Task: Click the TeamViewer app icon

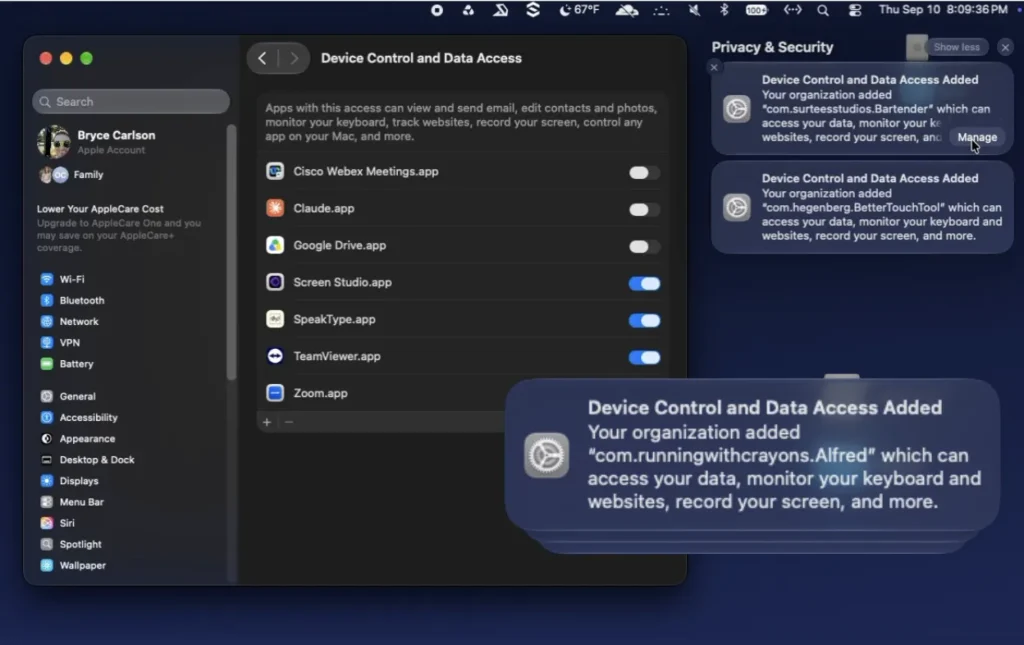Action: coord(275,356)
